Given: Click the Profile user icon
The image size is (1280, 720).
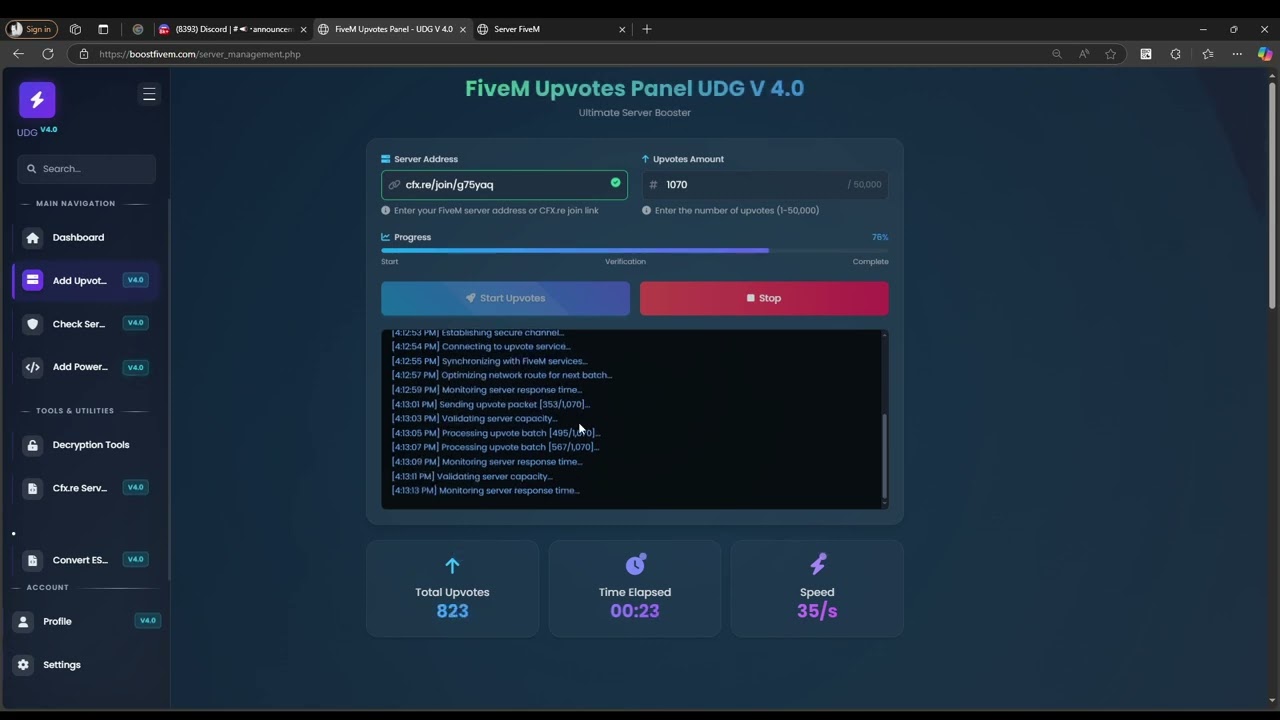Looking at the screenshot, I should coord(23,622).
